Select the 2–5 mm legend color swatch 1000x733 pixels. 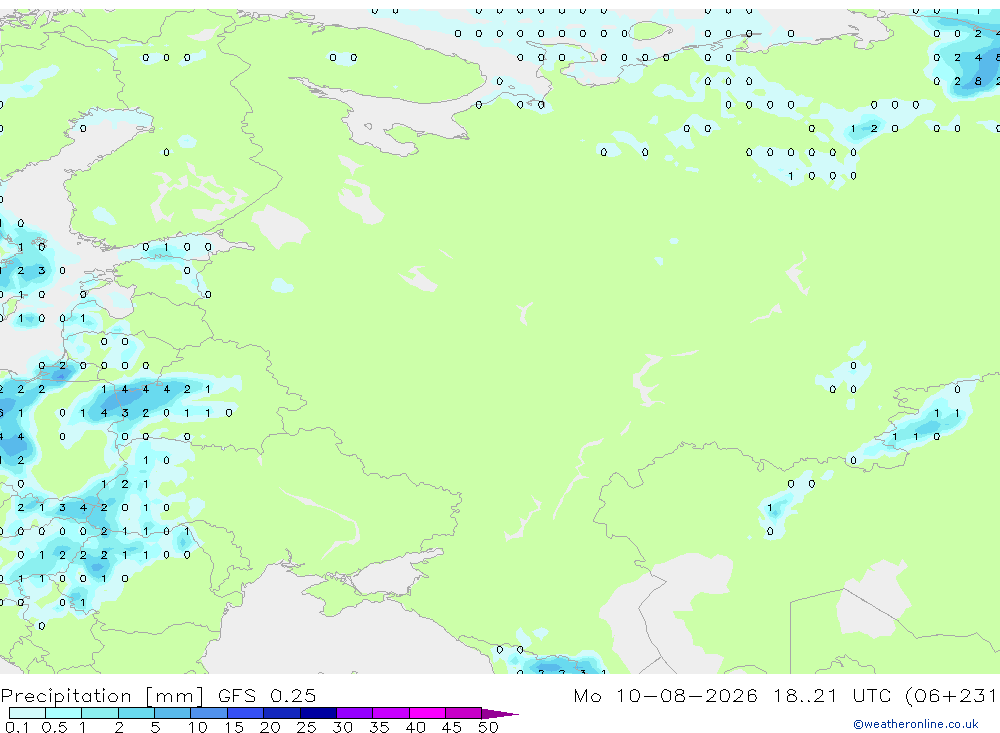tap(136, 713)
